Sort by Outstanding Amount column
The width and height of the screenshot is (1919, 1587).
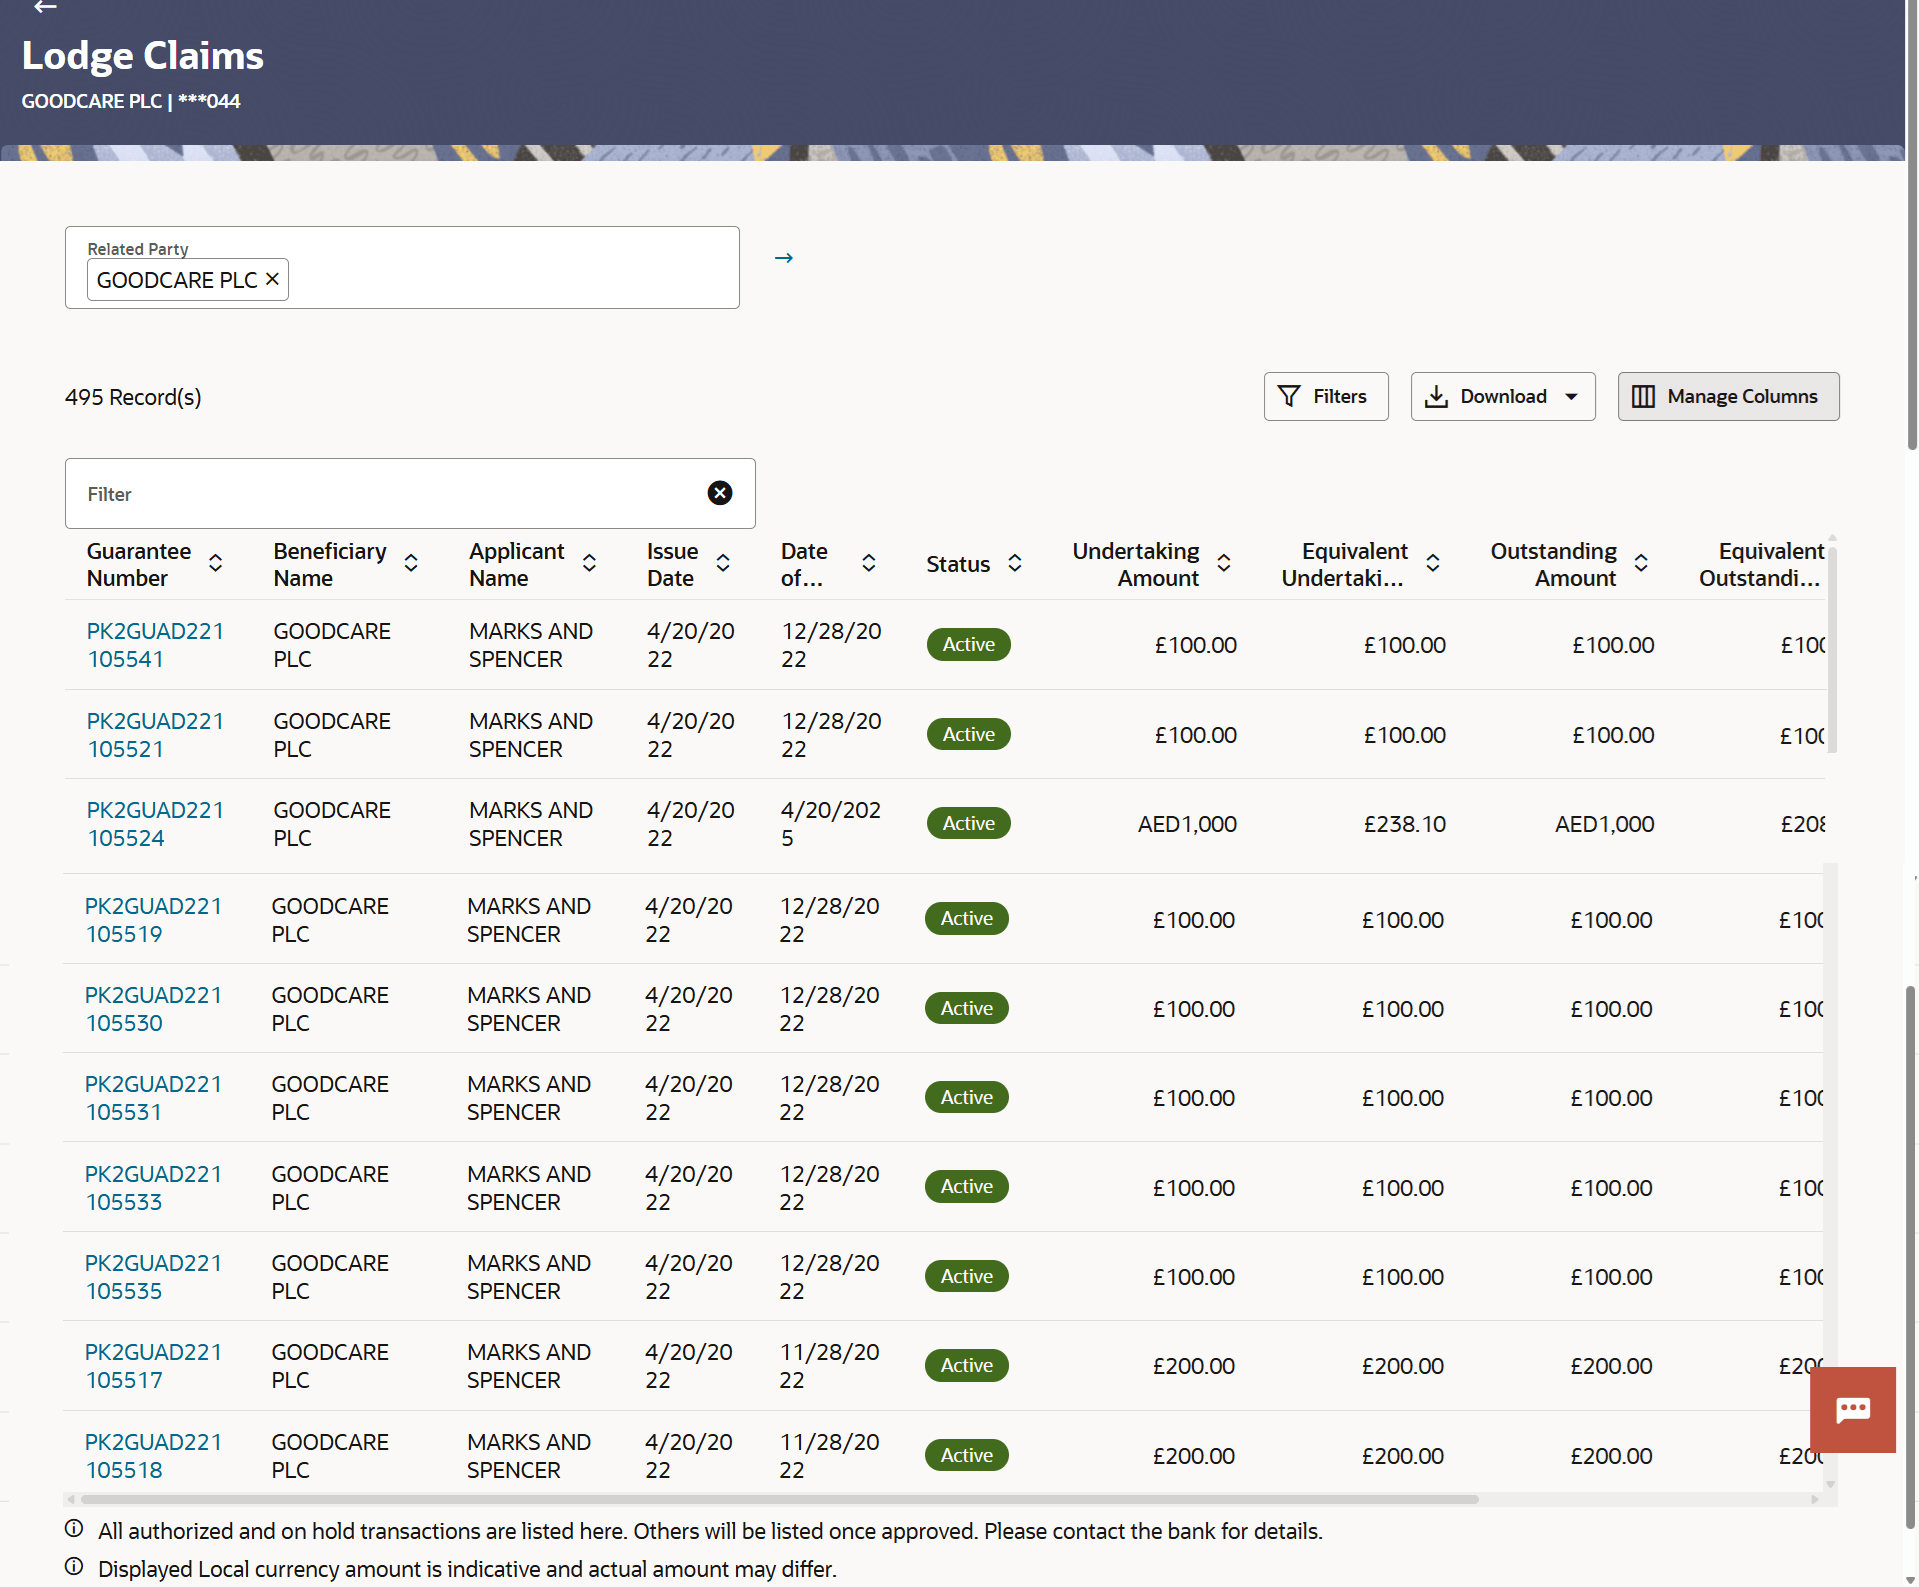pos(1640,564)
